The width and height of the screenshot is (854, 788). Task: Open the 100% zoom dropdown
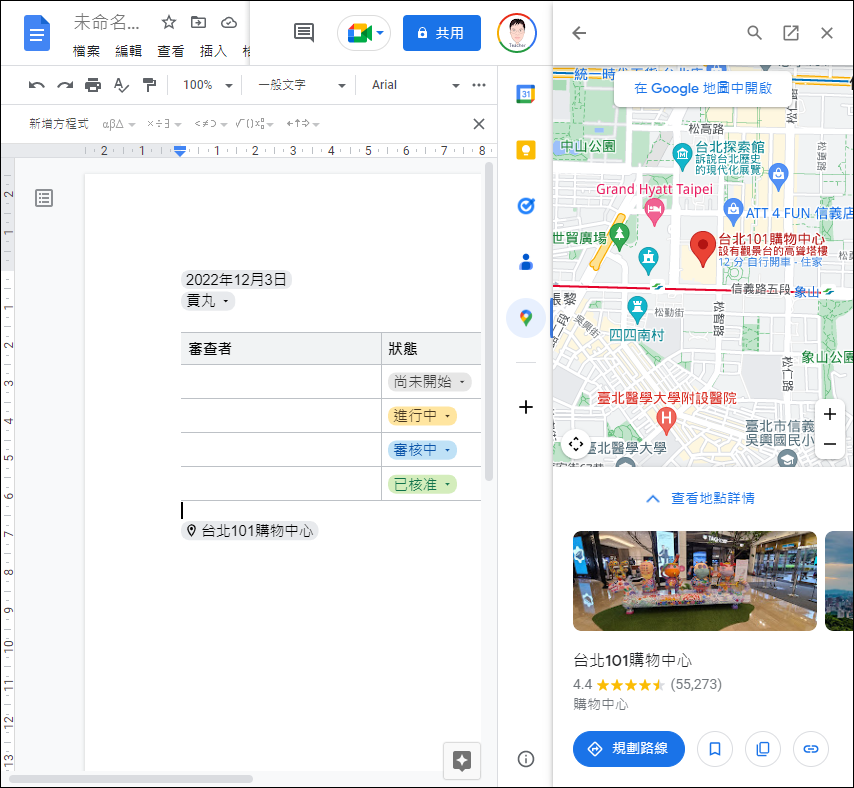pyautogui.click(x=208, y=85)
